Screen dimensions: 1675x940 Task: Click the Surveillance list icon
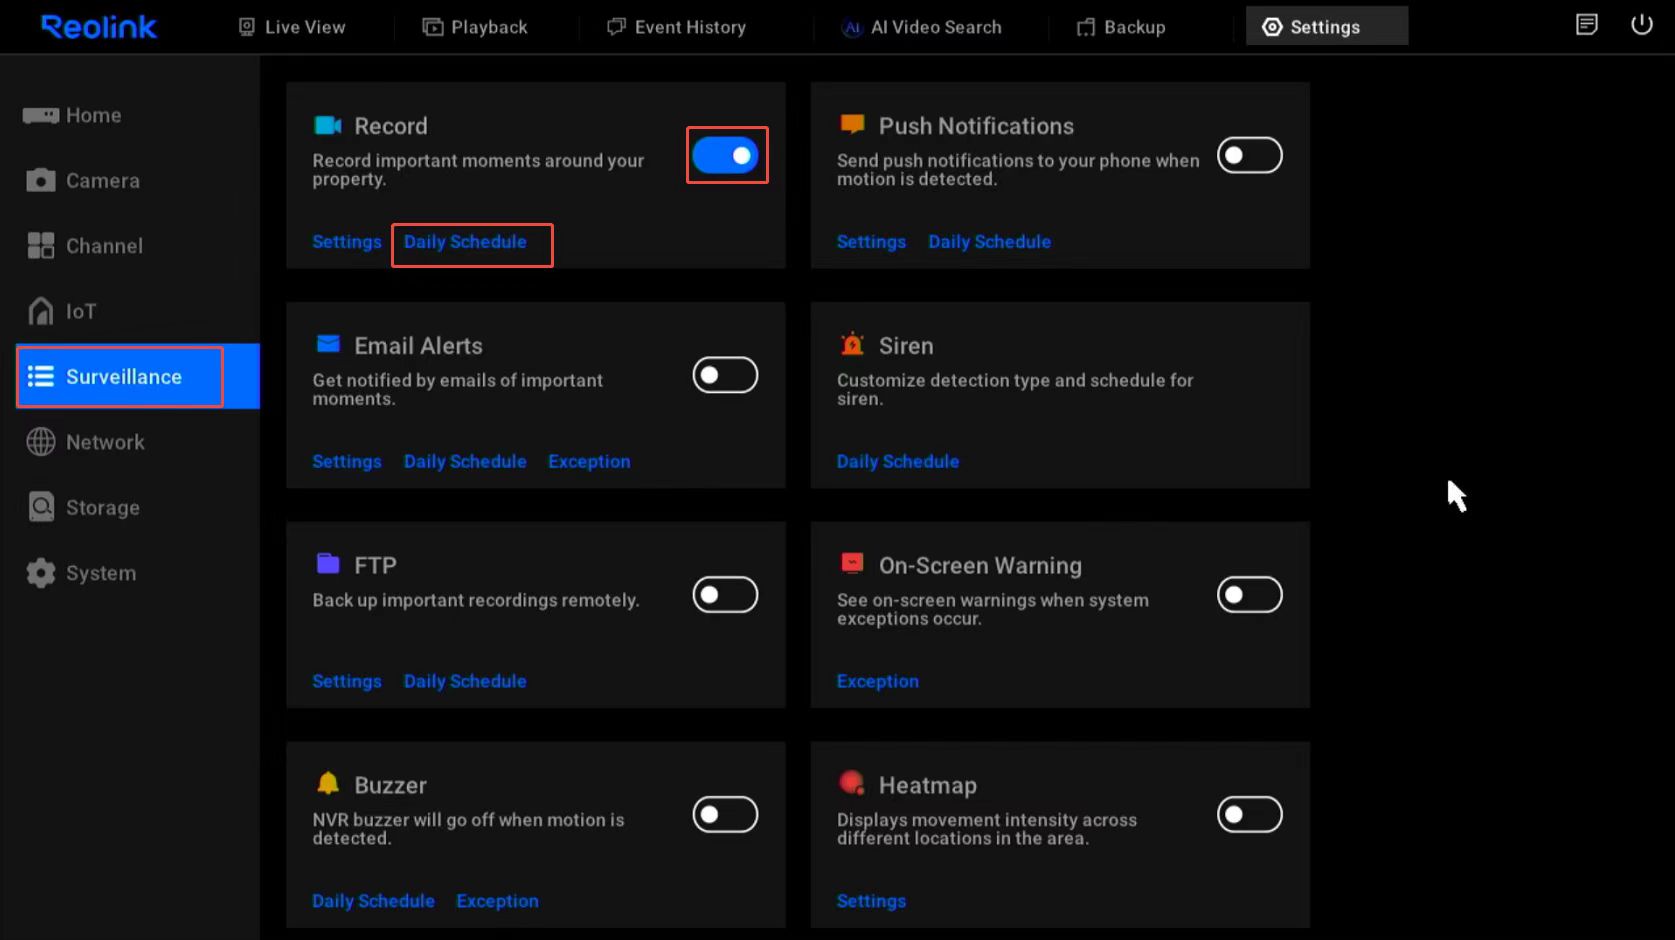click(x=40, y=376)
